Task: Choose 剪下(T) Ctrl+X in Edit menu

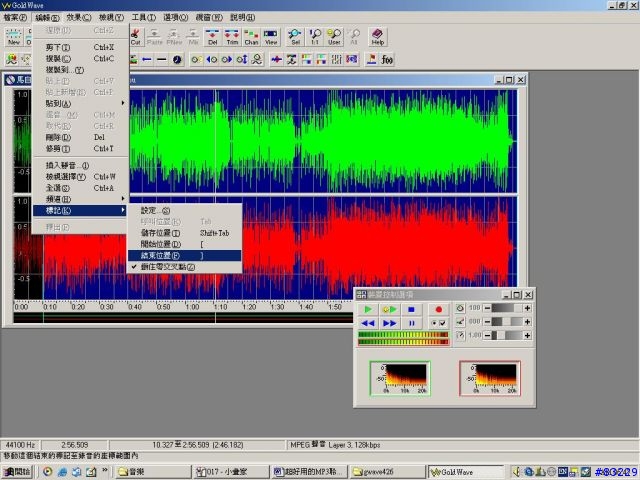Action: tap(80, 47)
